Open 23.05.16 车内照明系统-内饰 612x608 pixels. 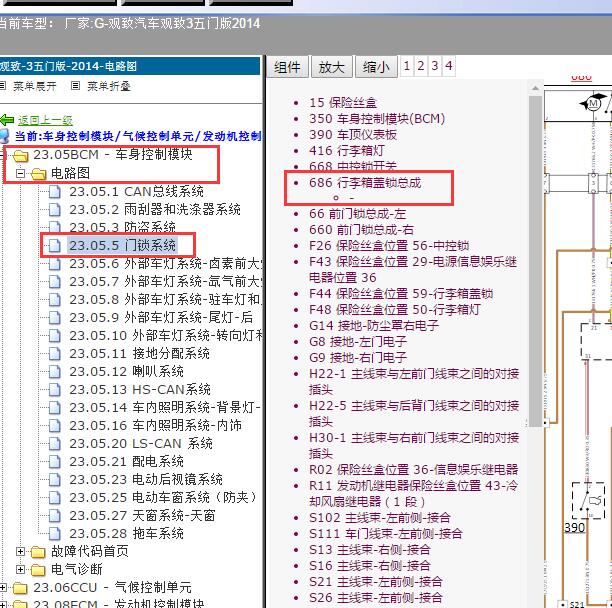(156, 425)
